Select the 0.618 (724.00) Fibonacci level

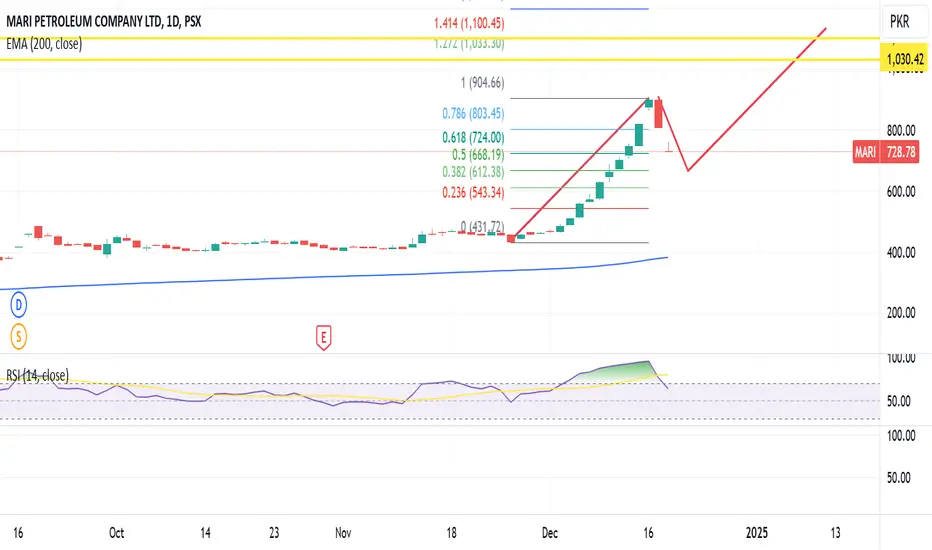point(473,137)
